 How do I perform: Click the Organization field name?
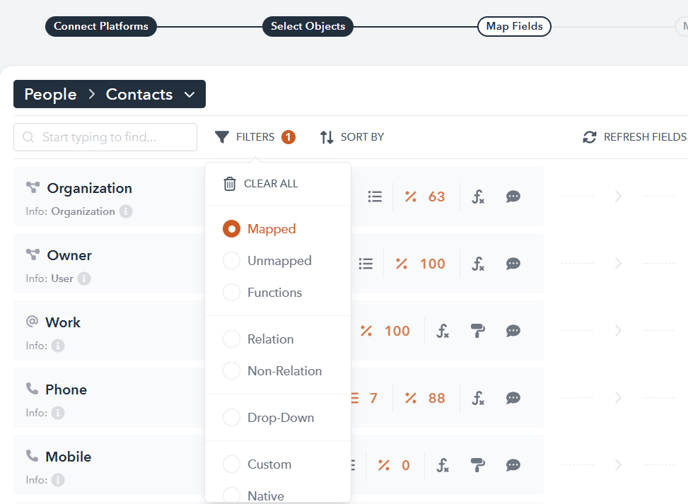tap(90, 188)
